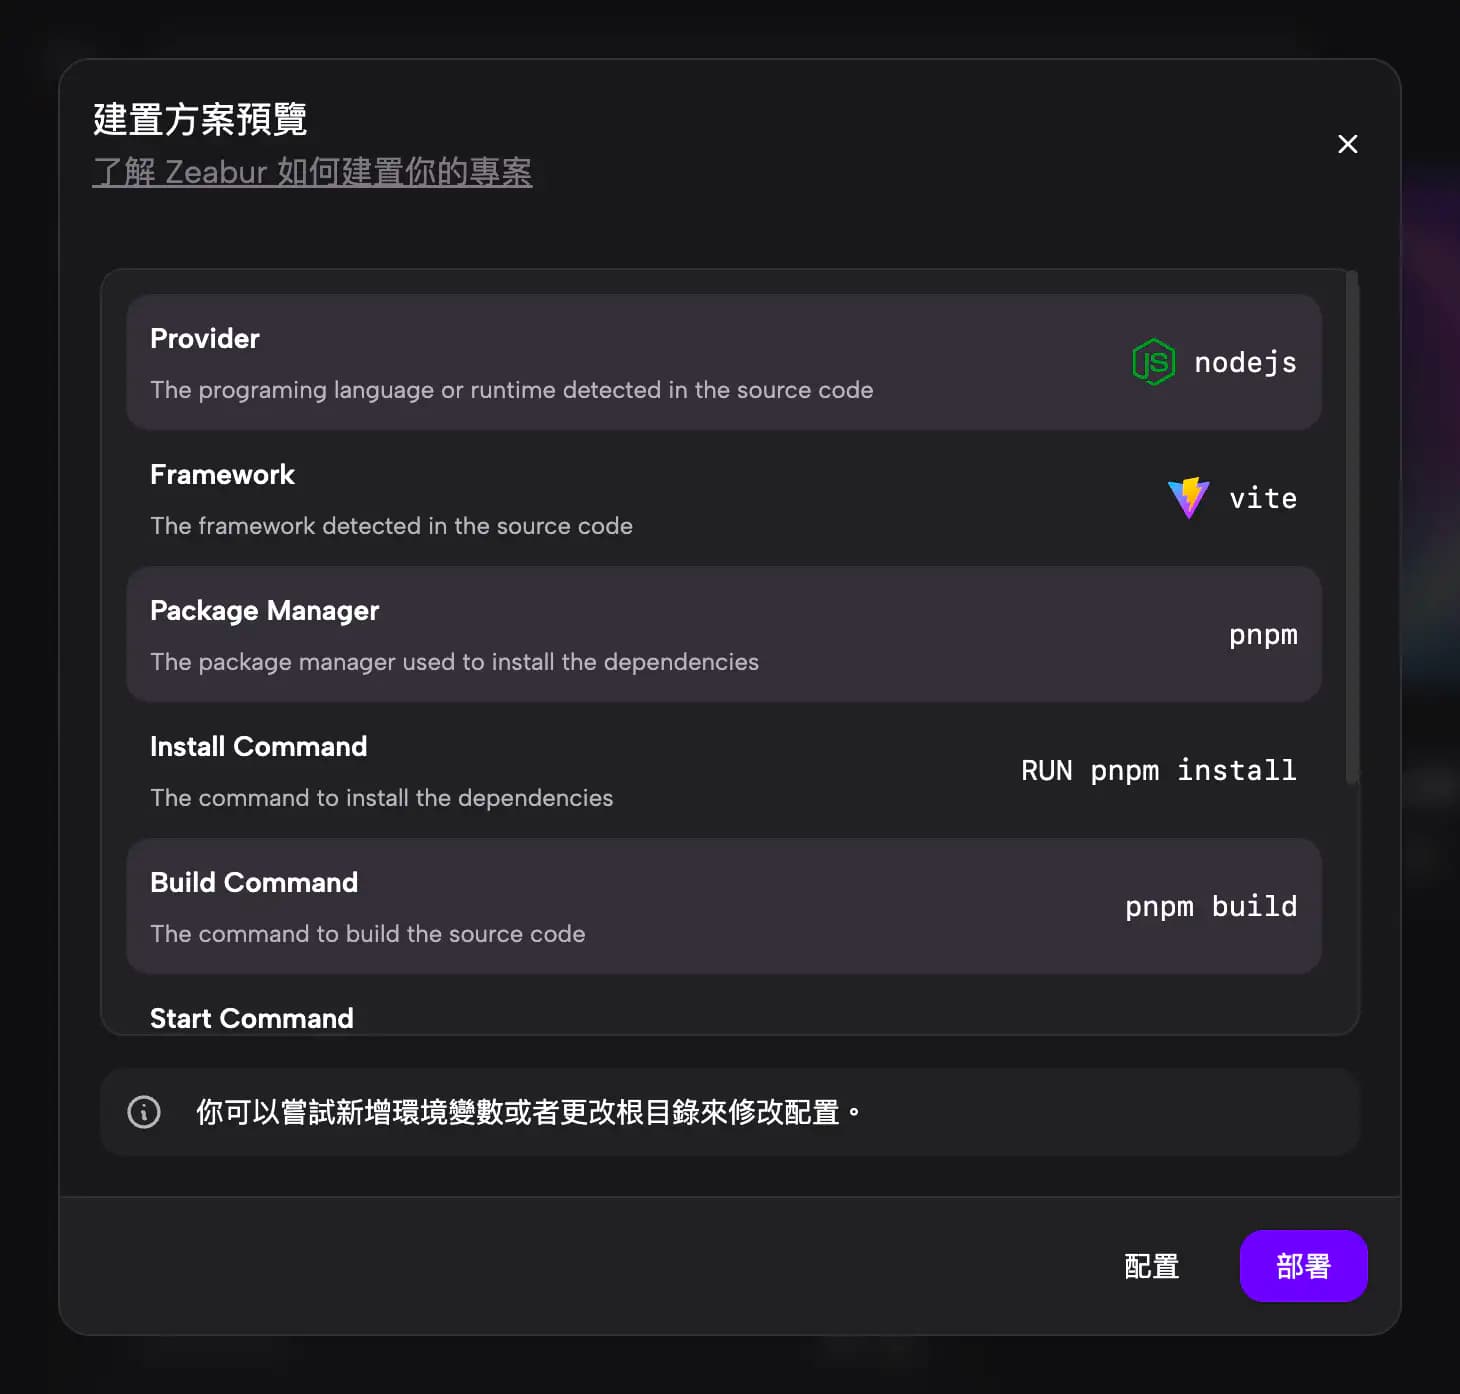Click the green hexagon JS badge

coord(1152,362)
